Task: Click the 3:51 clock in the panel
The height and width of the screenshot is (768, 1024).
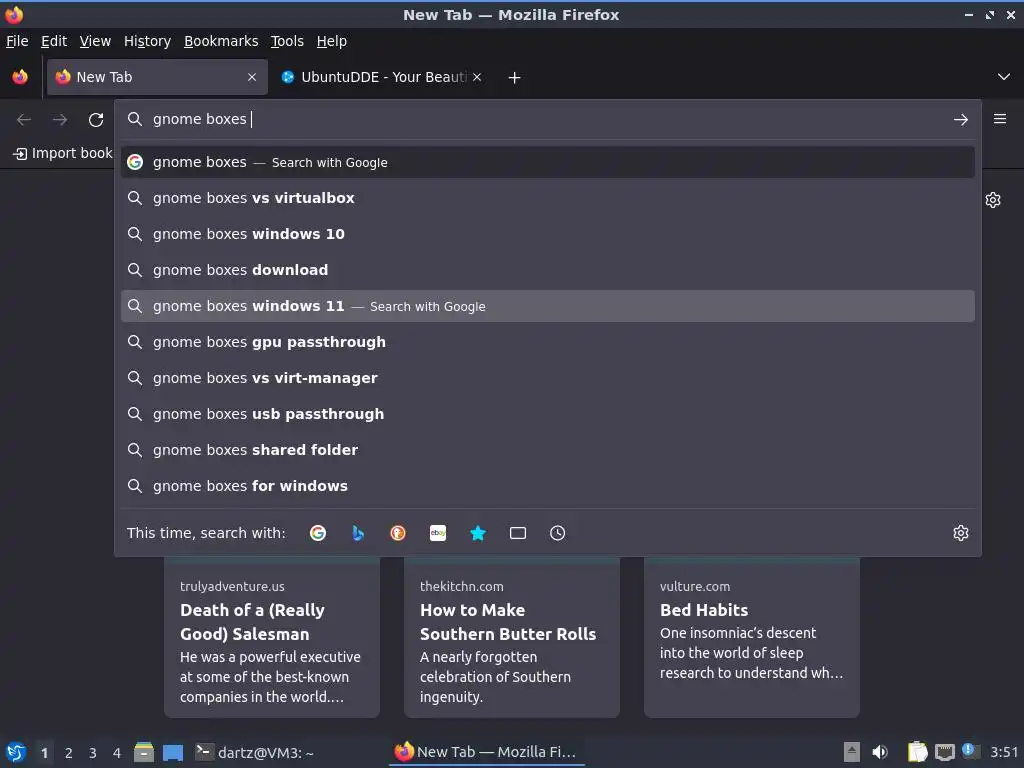Action: [x=1004, y=752]
